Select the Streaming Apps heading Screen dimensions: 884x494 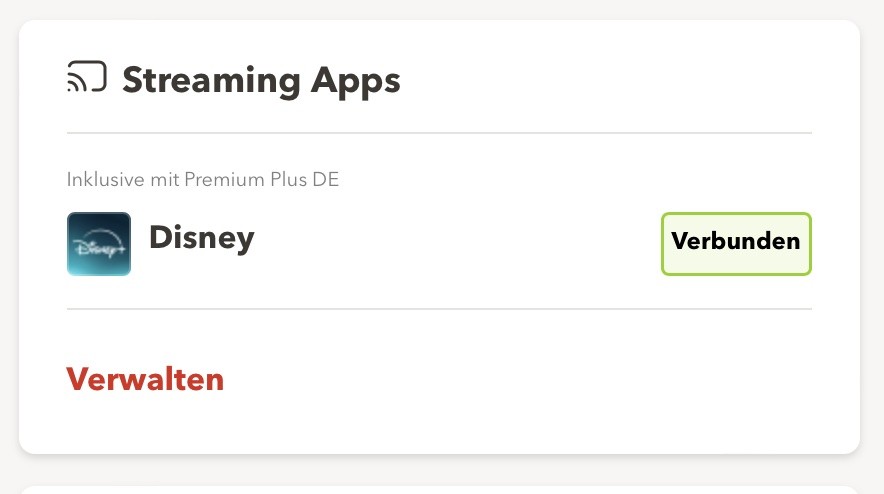260,80
